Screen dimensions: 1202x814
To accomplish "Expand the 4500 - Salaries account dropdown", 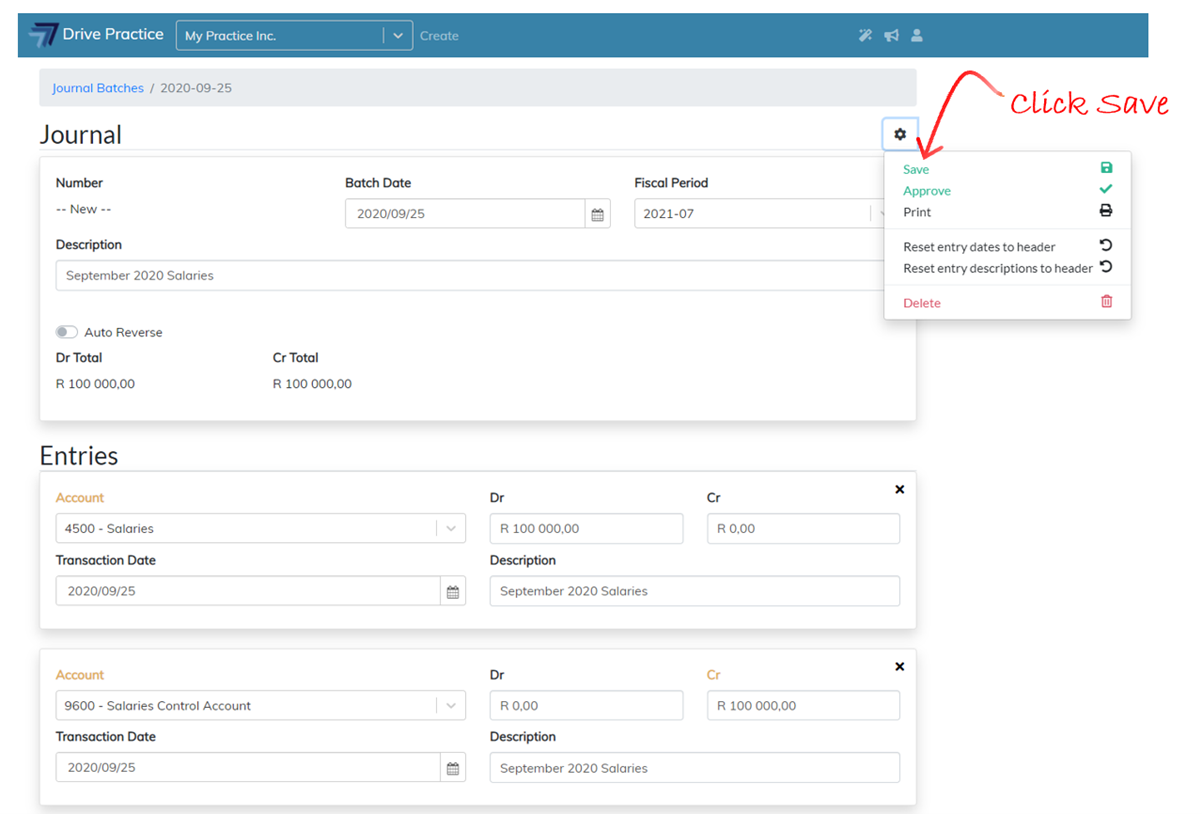I will click(451, 528).
